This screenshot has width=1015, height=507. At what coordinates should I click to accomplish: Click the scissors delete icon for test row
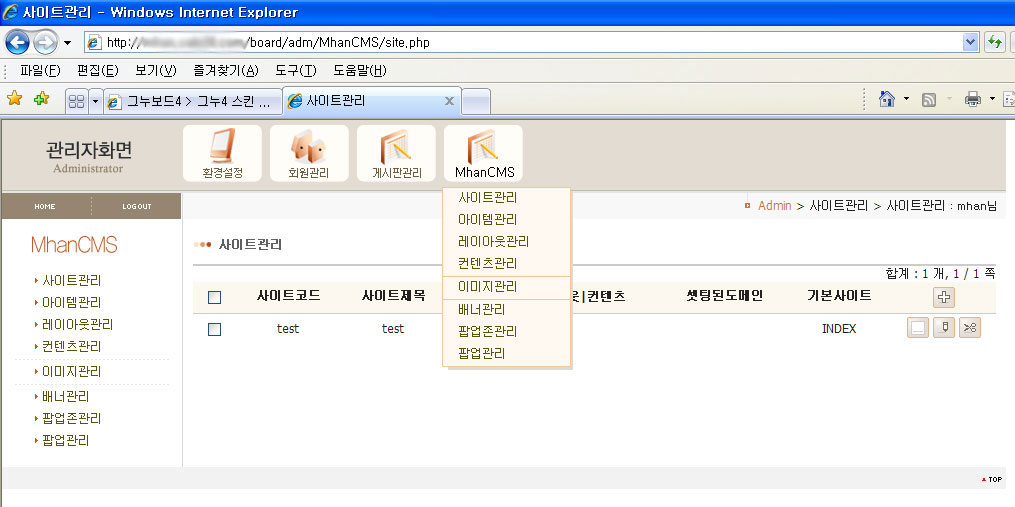pos(969,328)
